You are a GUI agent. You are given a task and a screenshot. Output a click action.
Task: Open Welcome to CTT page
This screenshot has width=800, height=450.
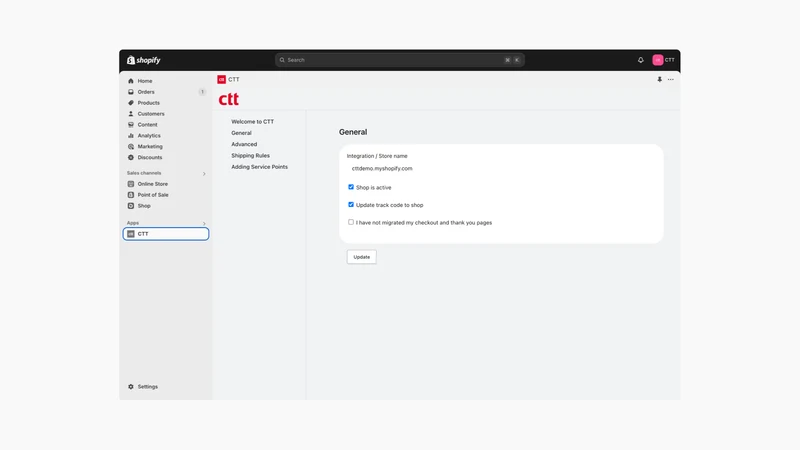point(253,121)
